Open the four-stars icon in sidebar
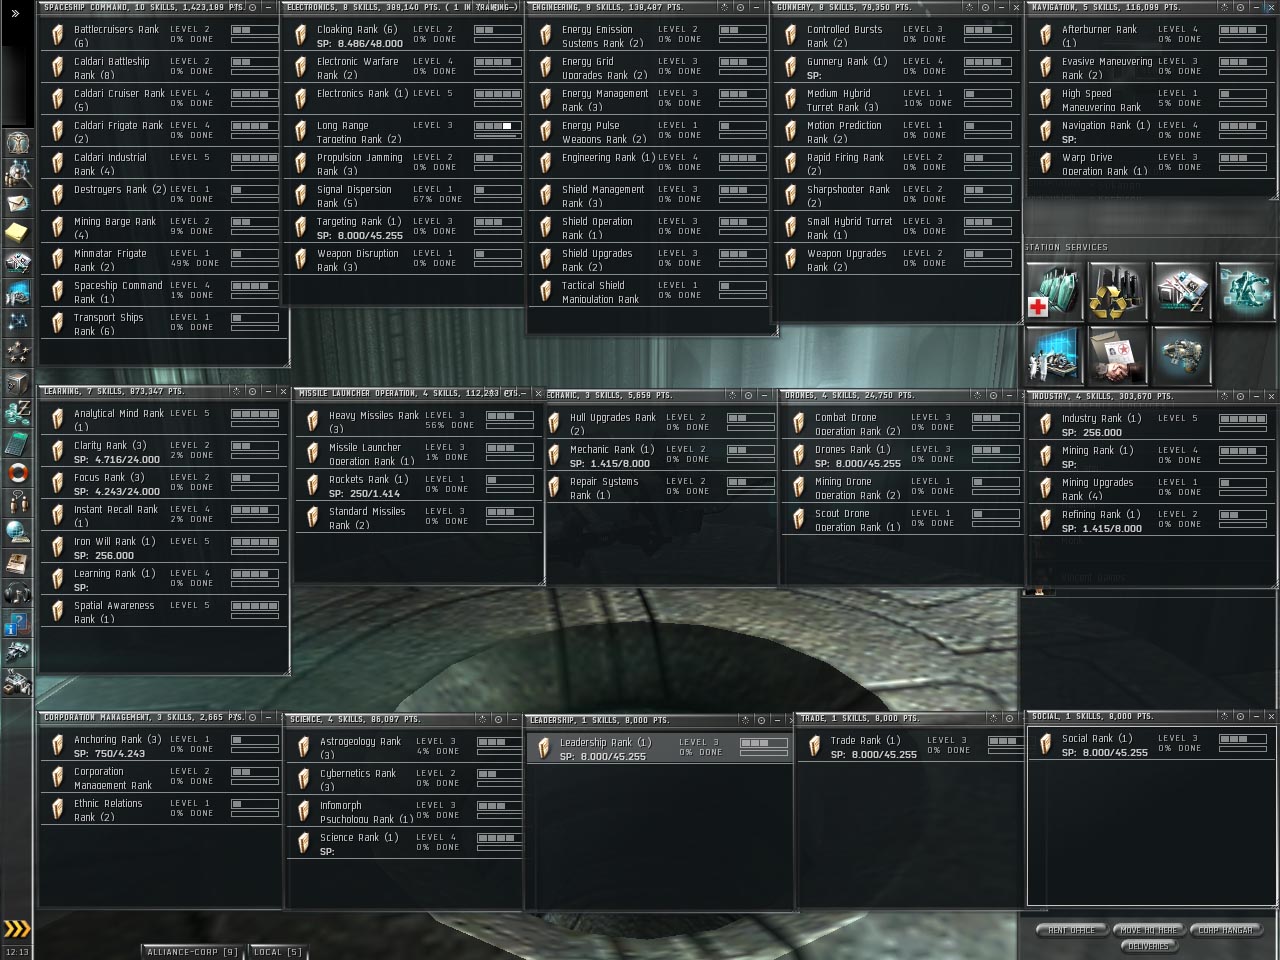 17,352
